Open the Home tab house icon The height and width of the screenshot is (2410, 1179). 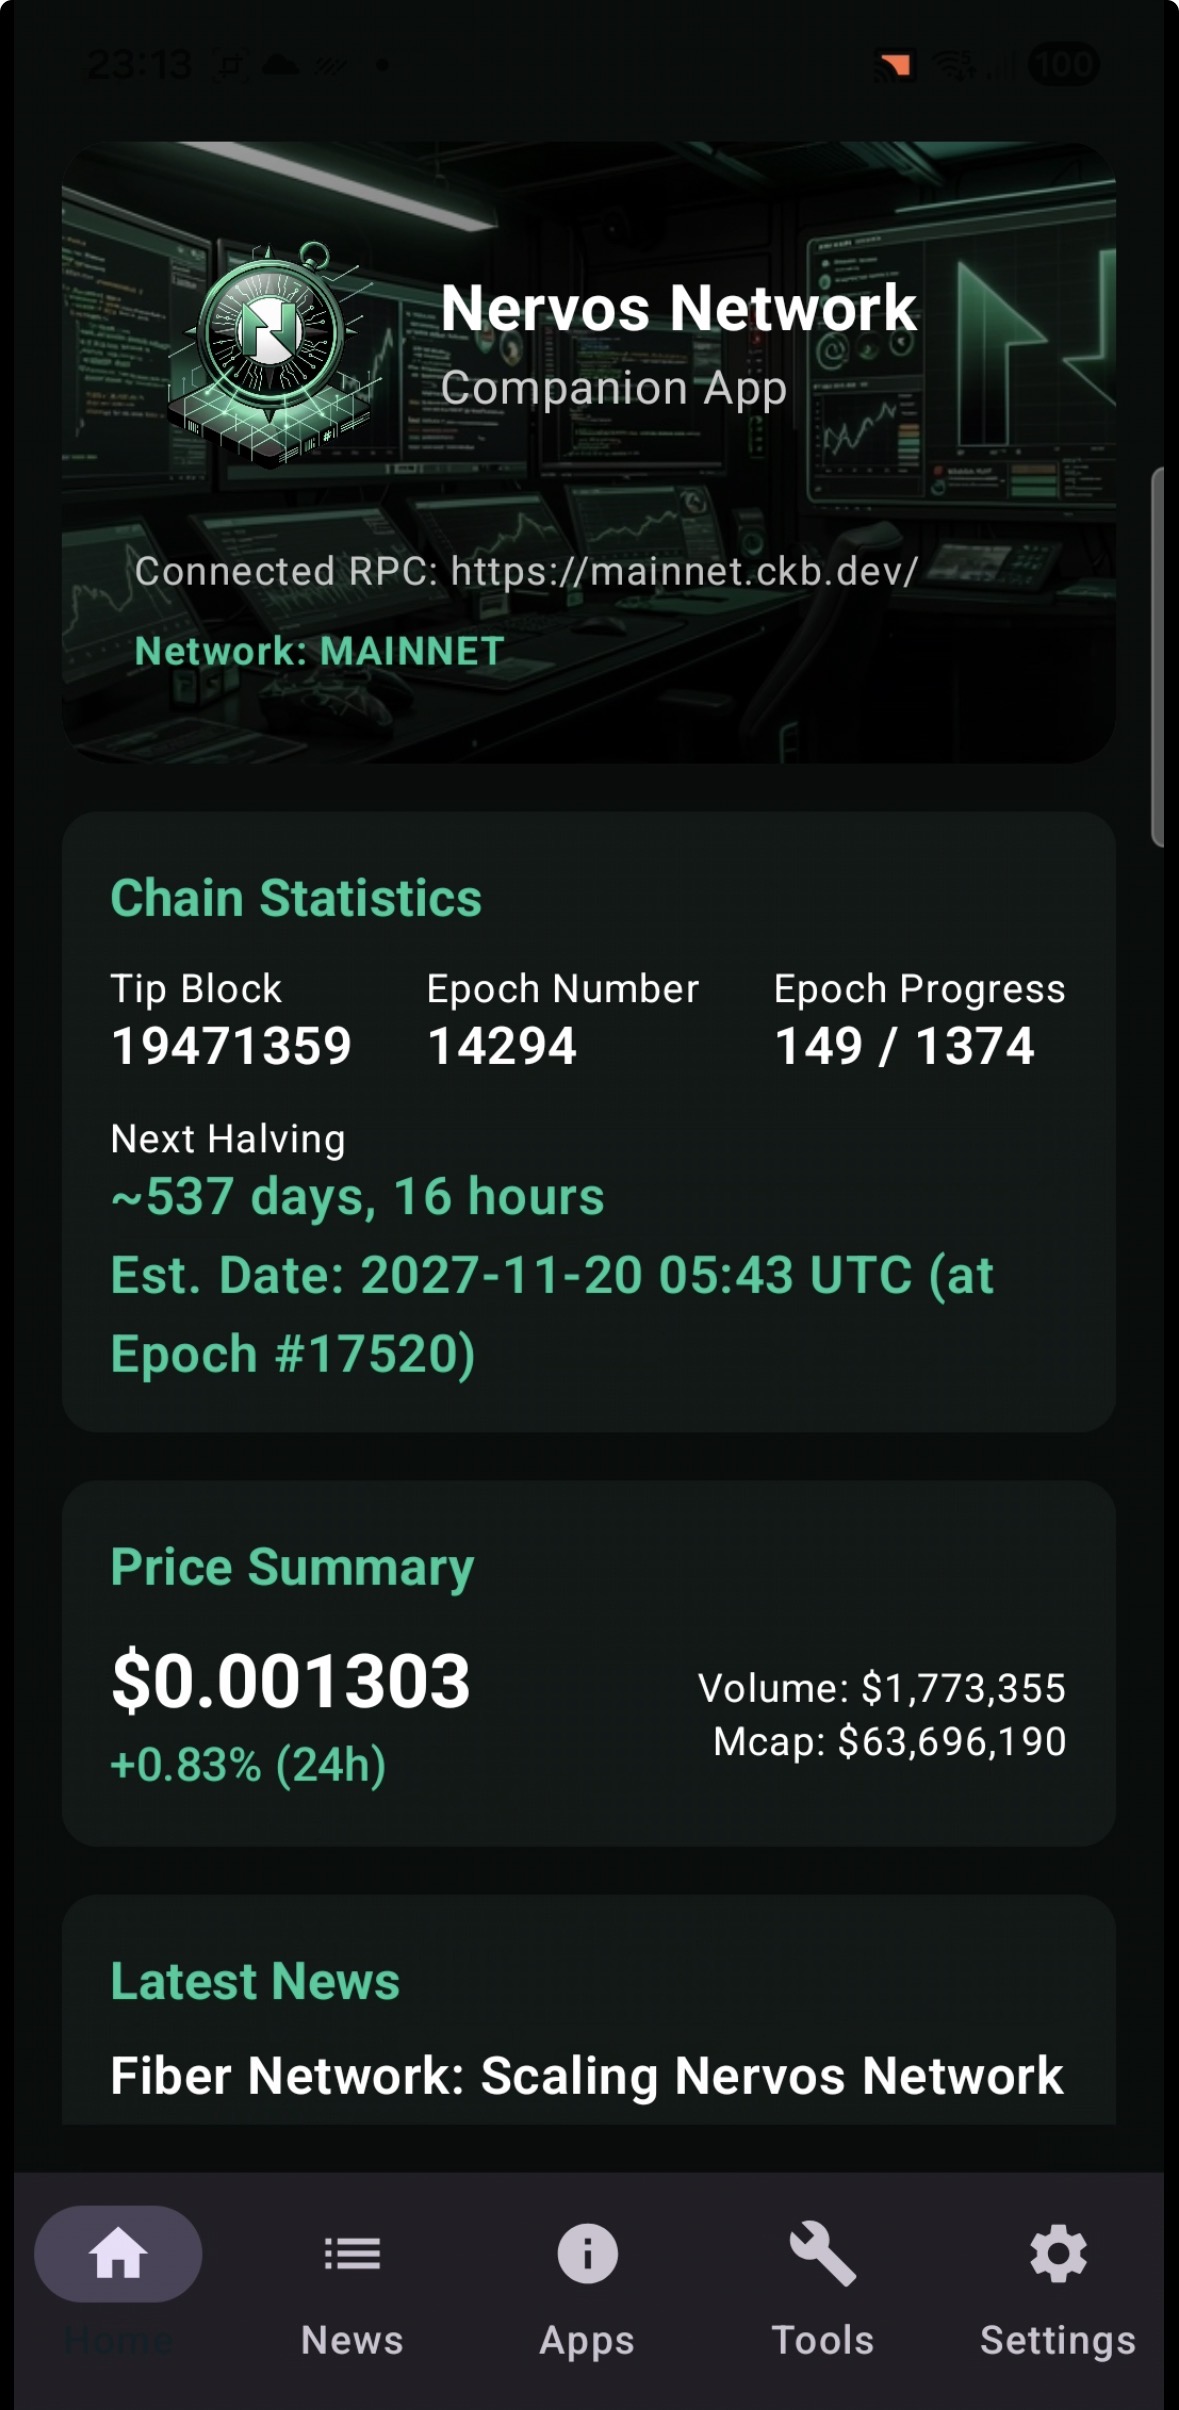(118, 2254)
